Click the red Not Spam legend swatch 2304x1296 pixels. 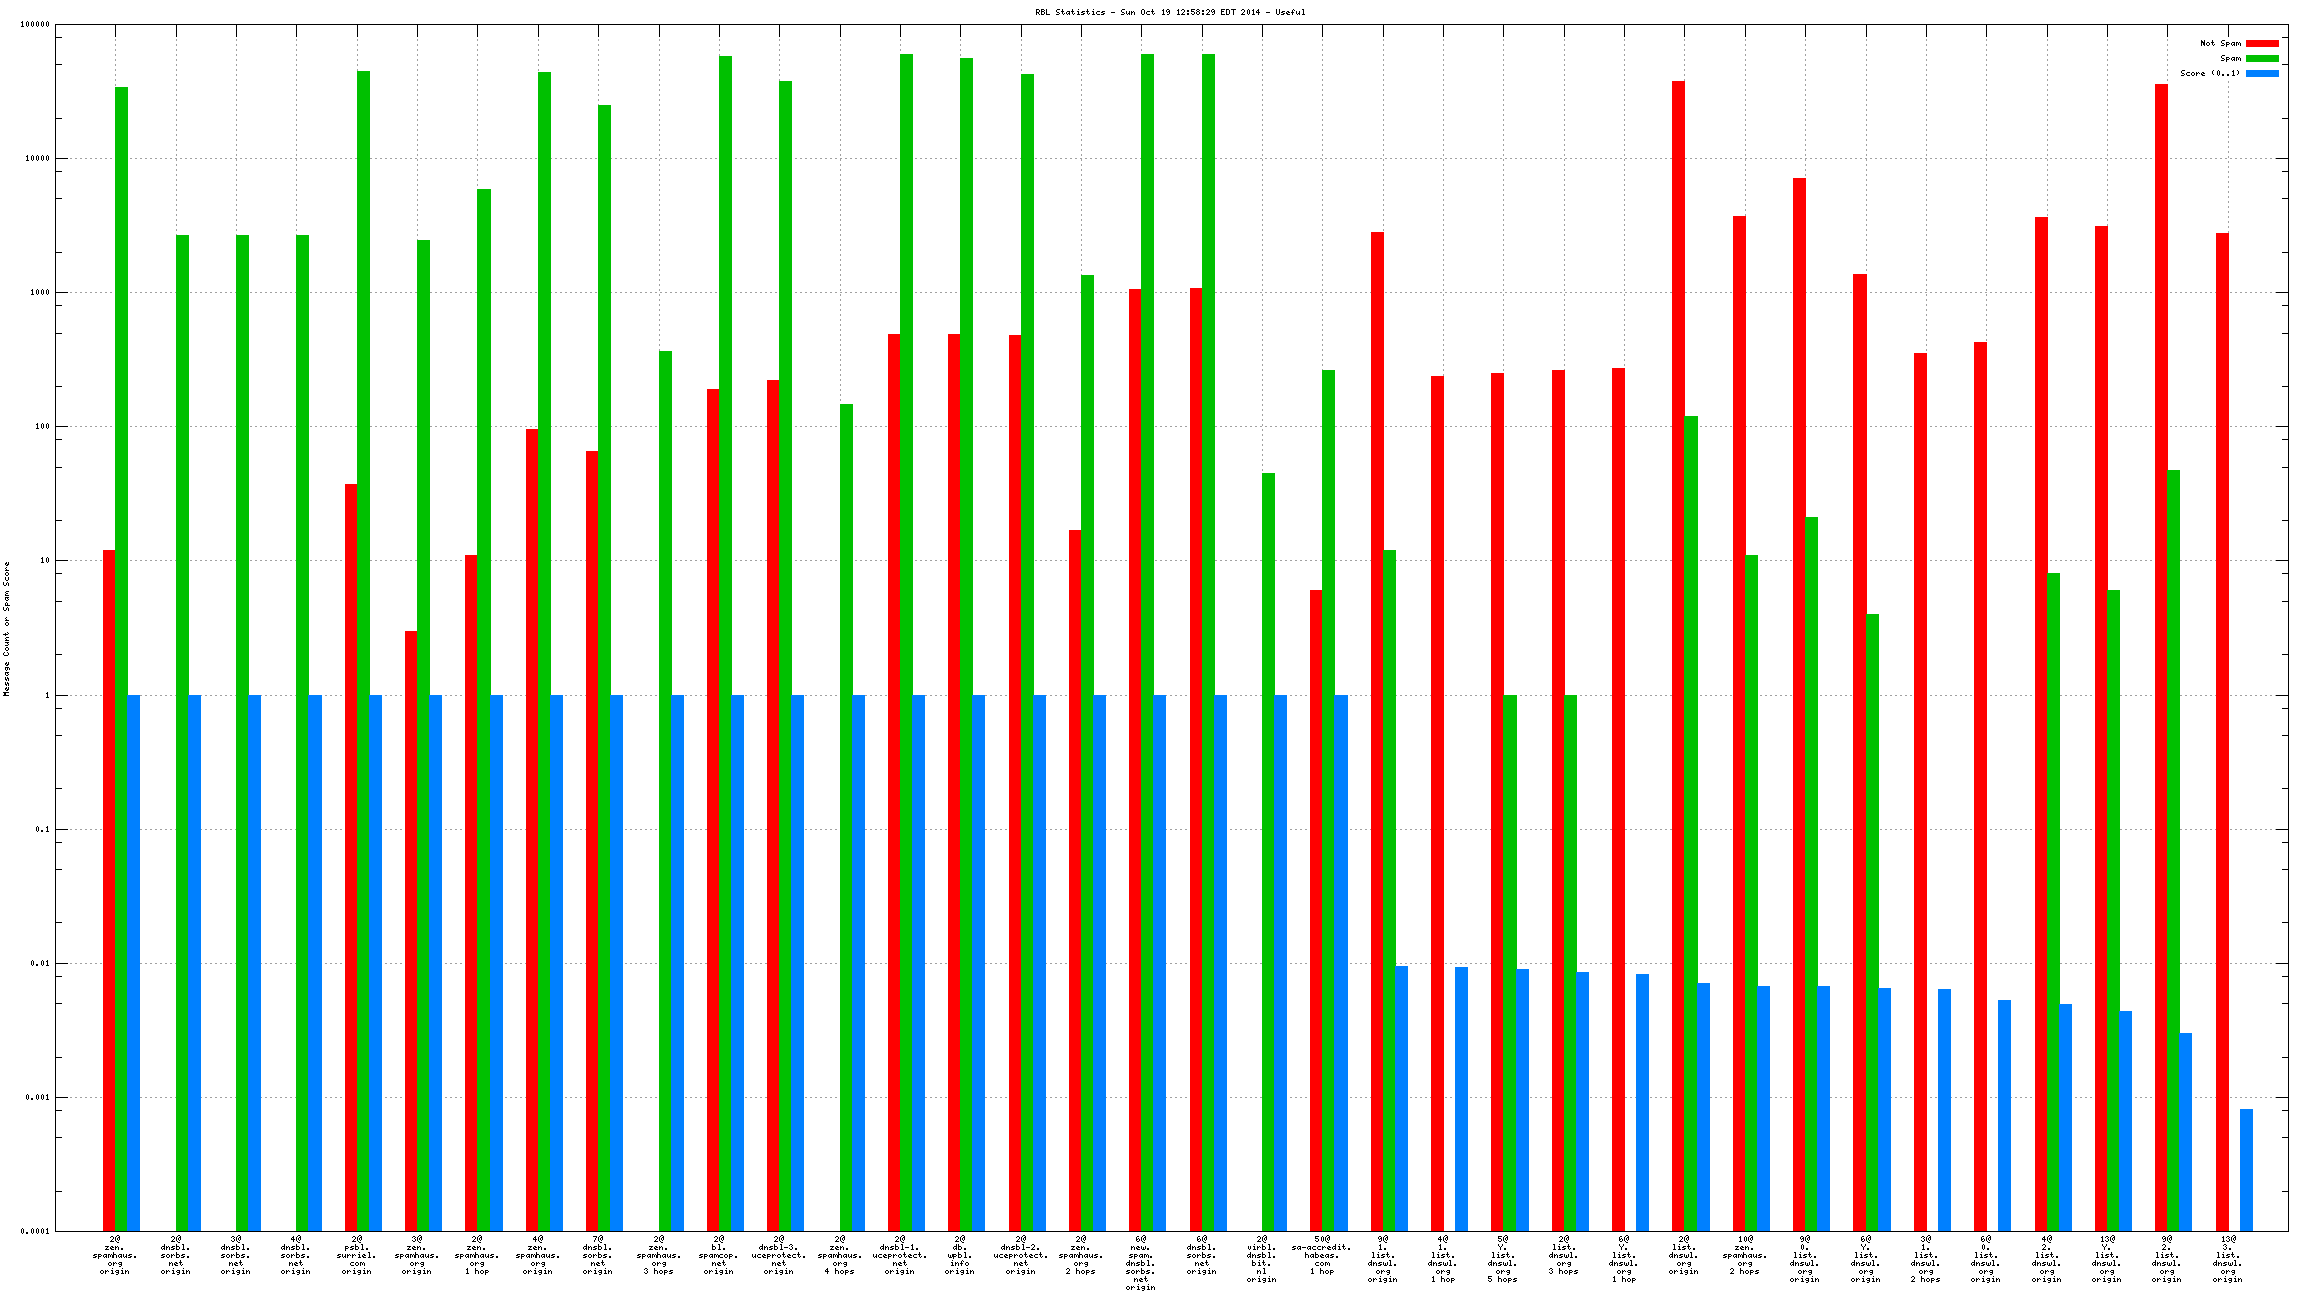(x=2262, y=43)
